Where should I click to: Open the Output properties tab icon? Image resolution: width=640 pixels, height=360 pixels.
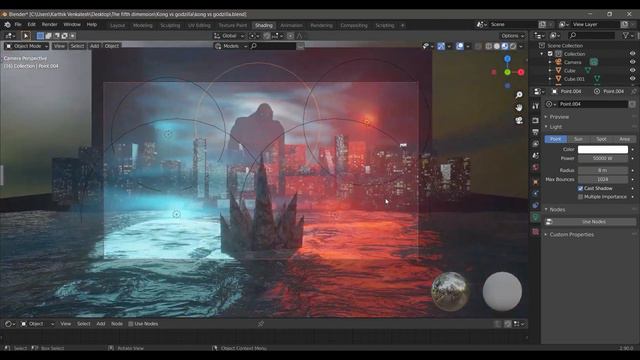(536, 132)
